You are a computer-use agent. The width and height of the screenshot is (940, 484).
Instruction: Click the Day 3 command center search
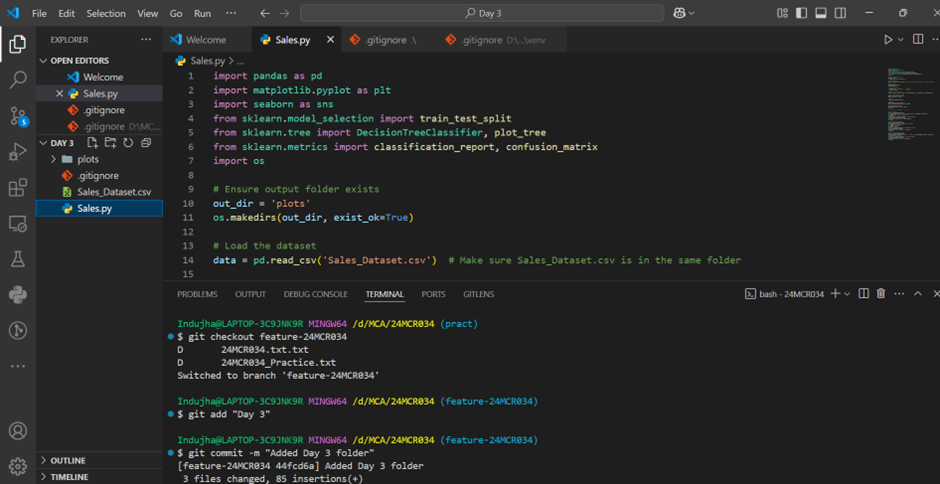tap(482, 13)
